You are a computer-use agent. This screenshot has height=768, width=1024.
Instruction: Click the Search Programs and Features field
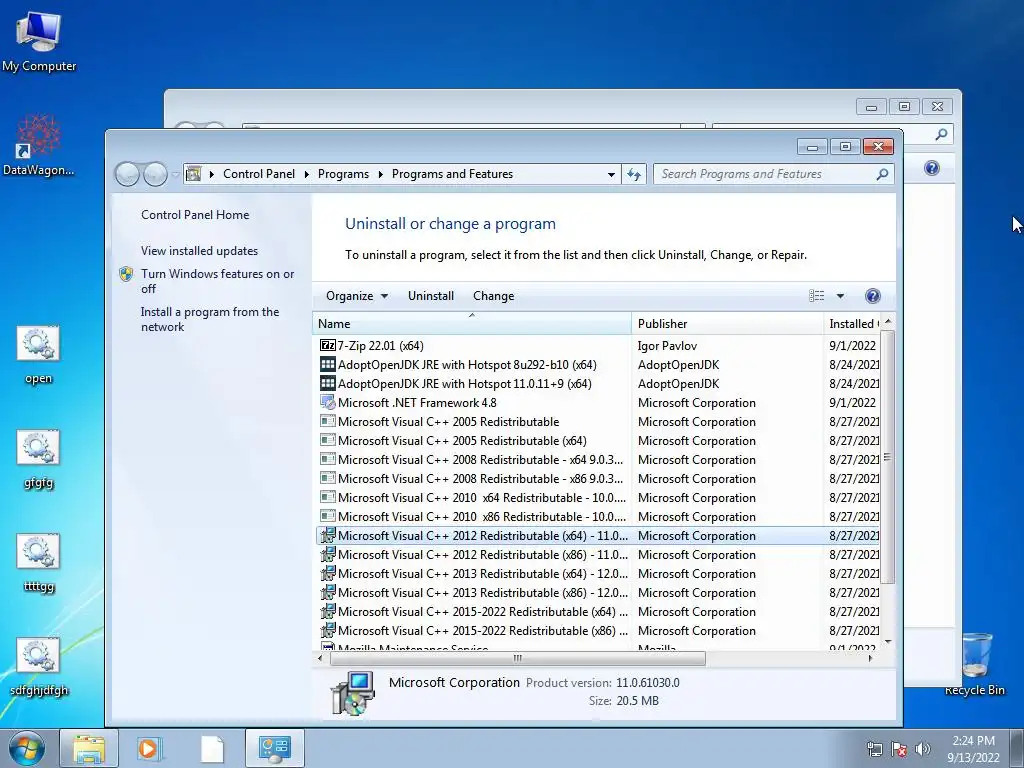coord(765,174)
